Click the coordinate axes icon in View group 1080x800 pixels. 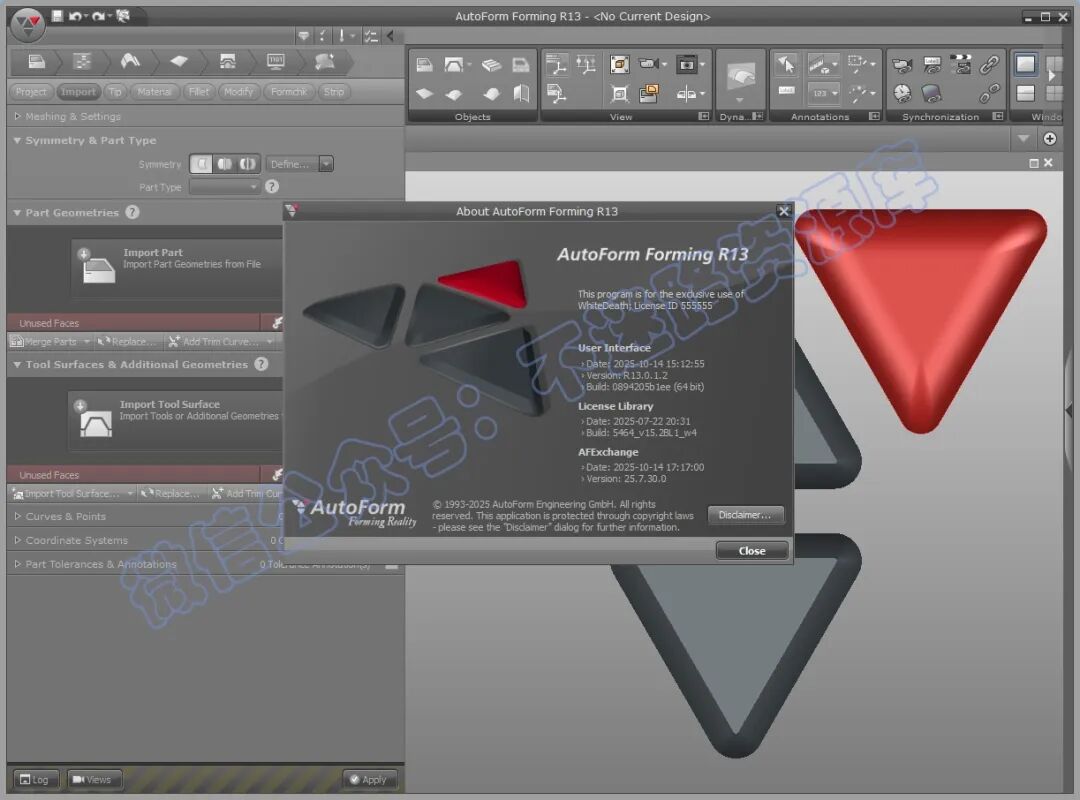point(557,65)
